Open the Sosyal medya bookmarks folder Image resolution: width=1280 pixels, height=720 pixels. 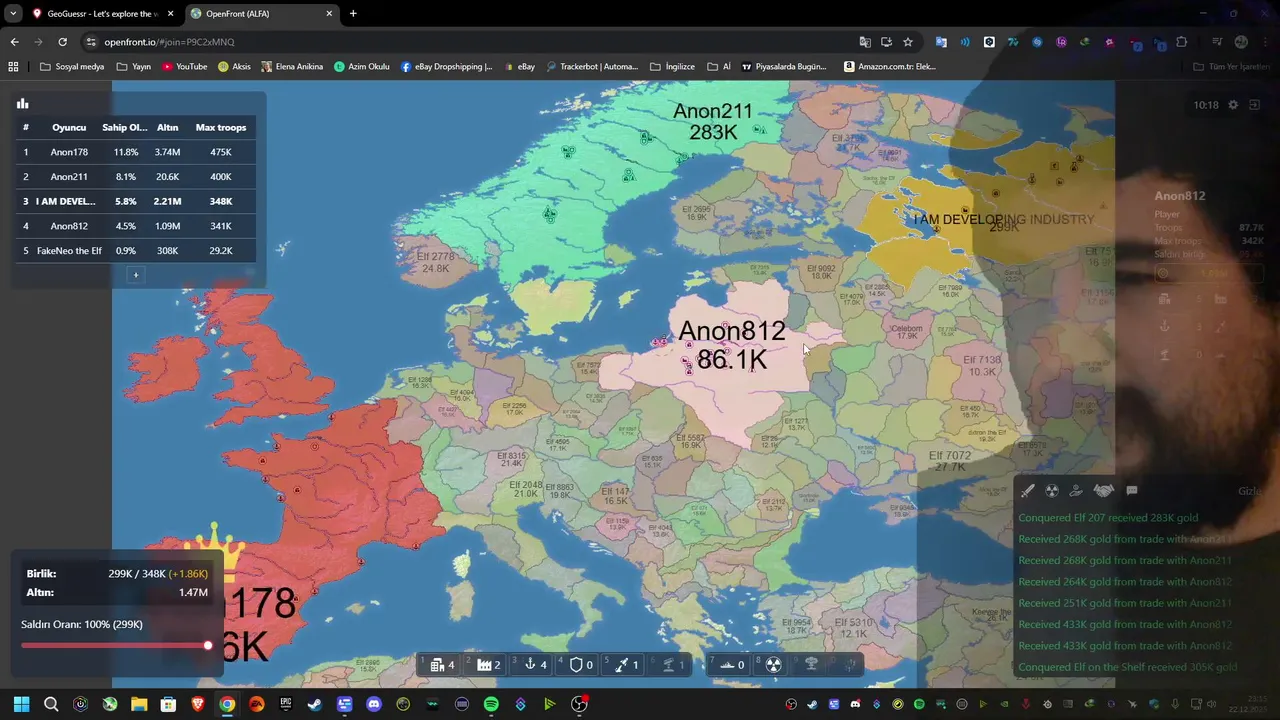72,67
